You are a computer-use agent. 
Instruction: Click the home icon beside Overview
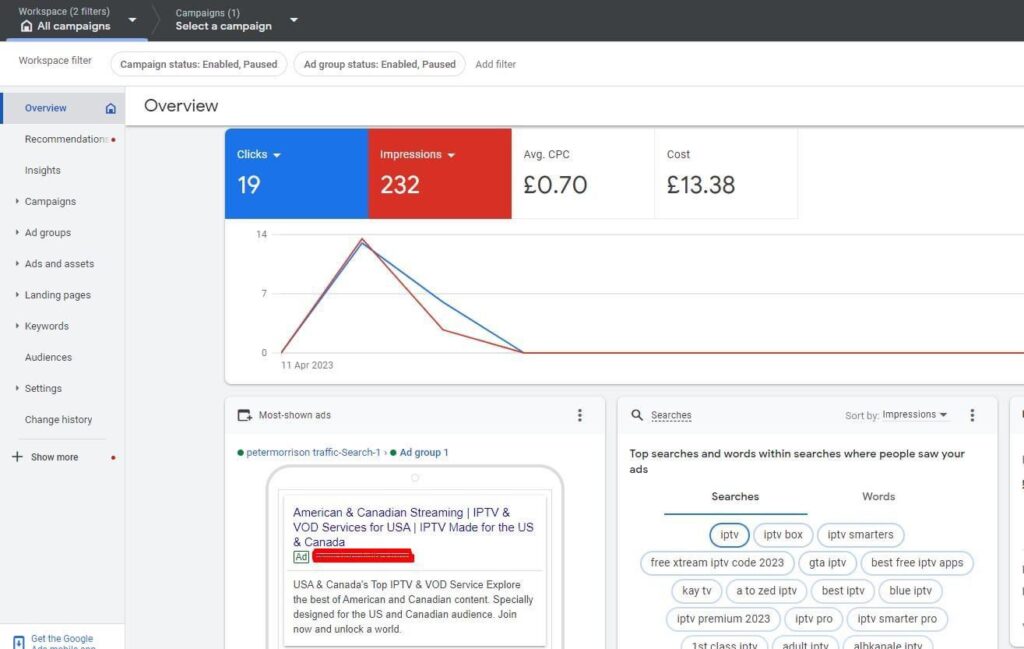click(x=110, y=108)
